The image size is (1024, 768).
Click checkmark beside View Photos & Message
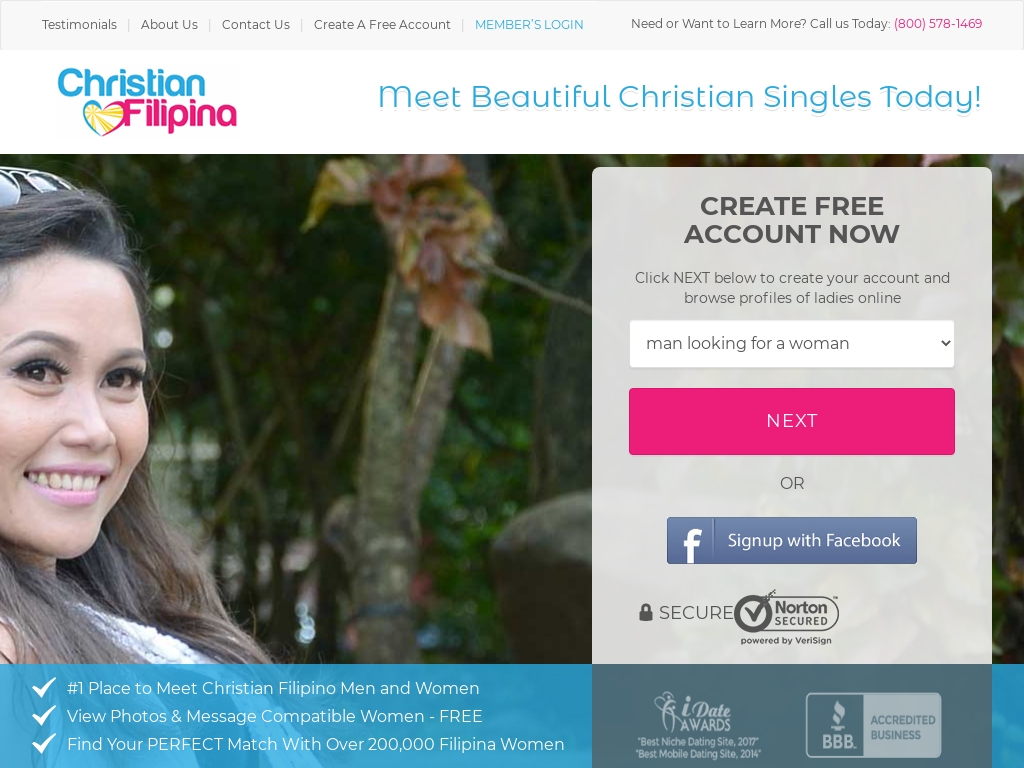[x=44, y=716]
